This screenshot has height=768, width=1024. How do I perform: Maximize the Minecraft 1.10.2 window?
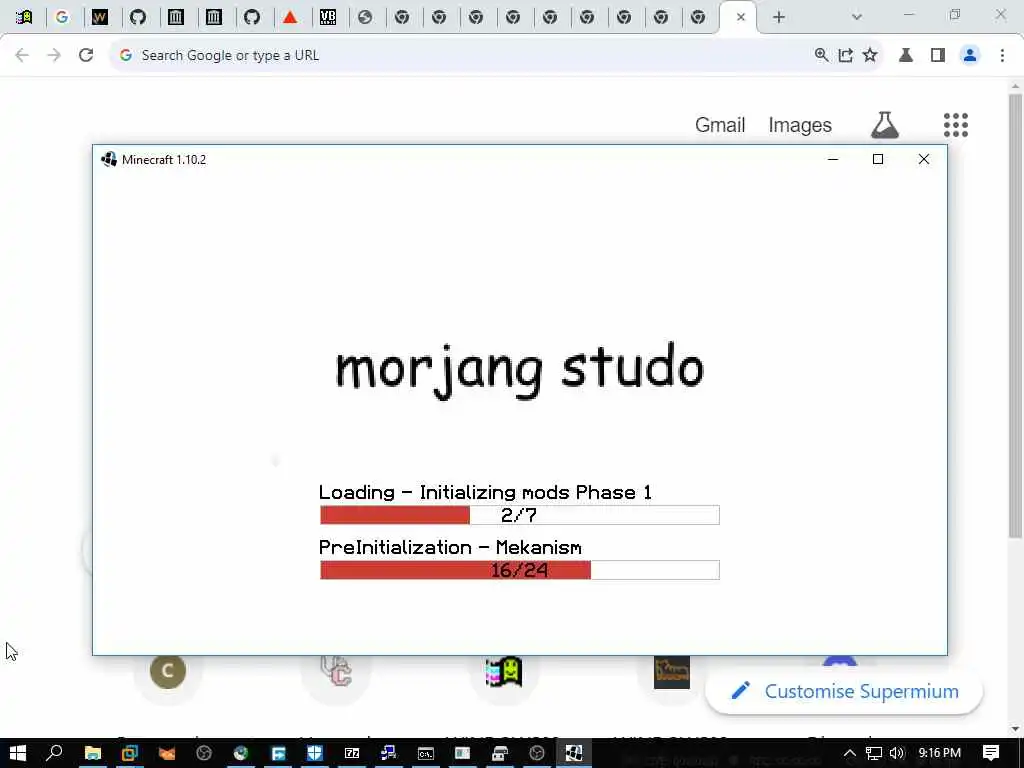[878, 159]
